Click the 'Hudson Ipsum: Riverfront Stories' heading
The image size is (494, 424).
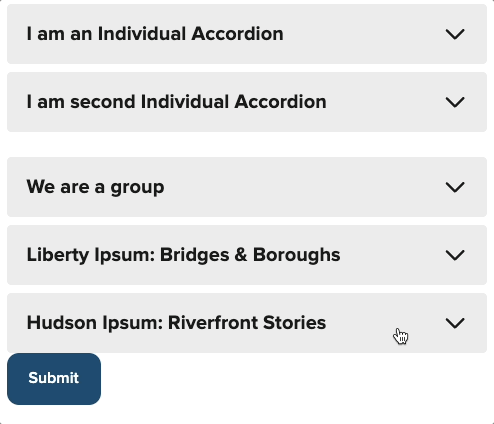176,323
